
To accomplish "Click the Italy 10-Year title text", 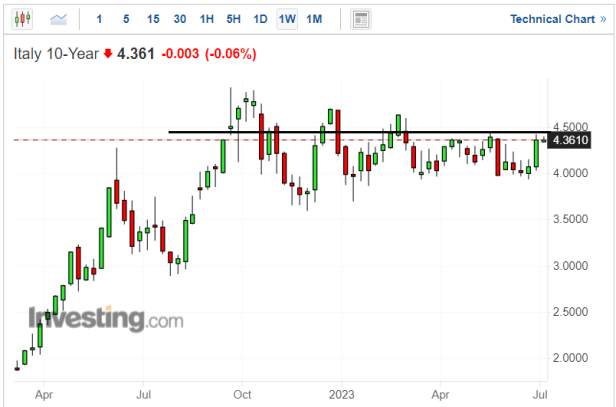I will (56, 54).
